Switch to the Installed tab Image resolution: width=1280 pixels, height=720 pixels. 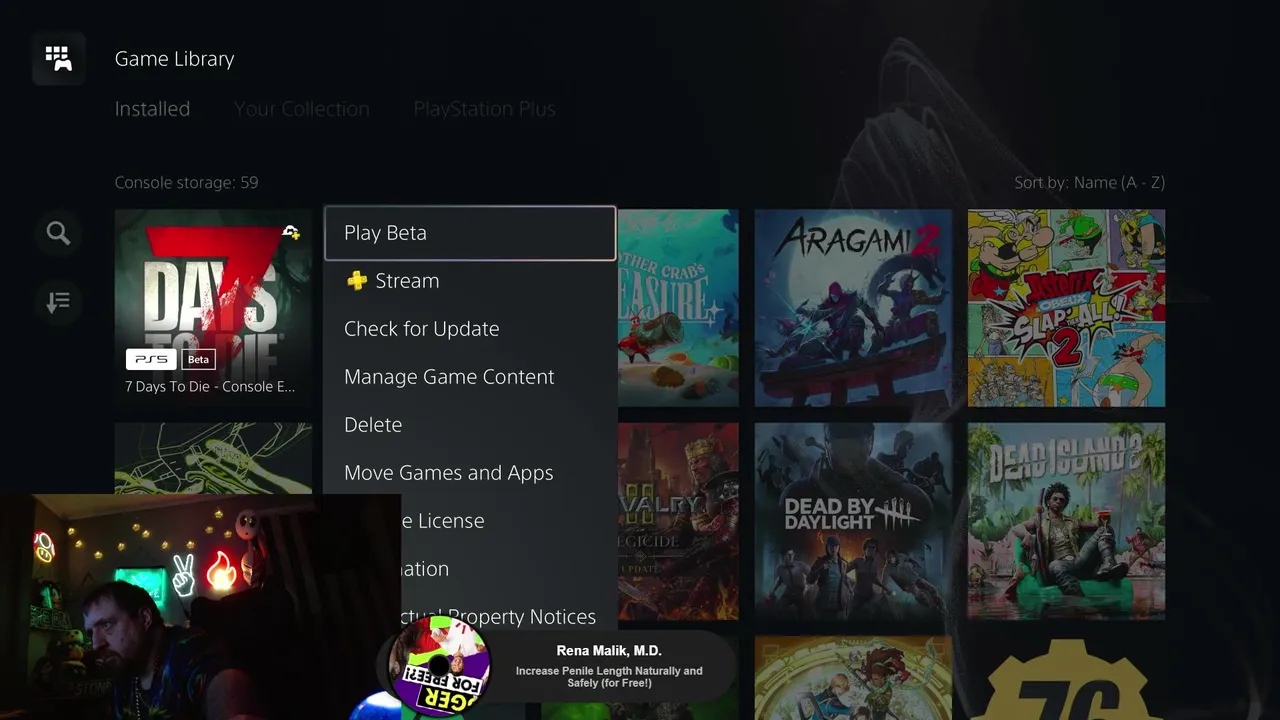pyautogui.click(x=152, y=109)
